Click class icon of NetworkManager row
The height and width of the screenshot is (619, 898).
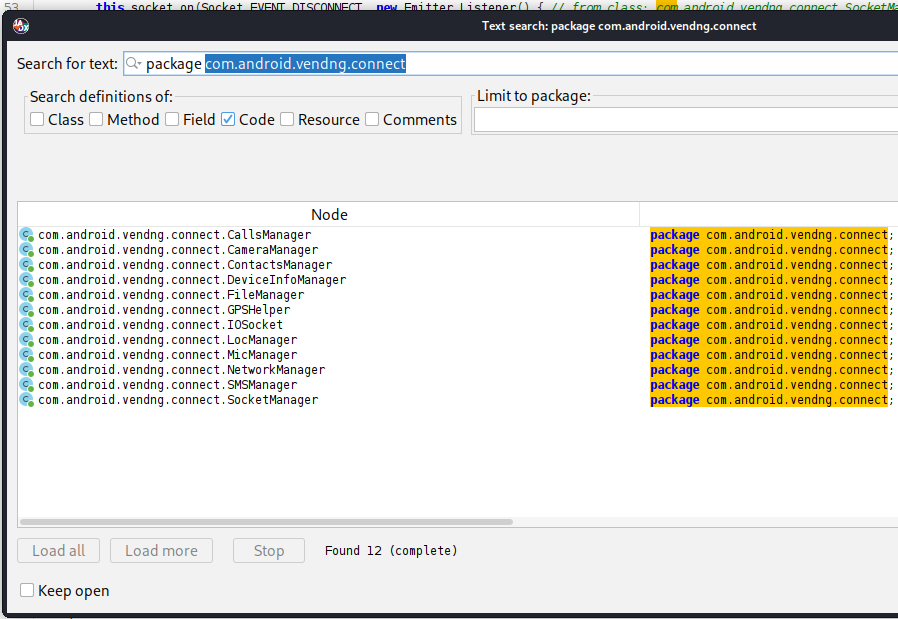pos(26,370)
